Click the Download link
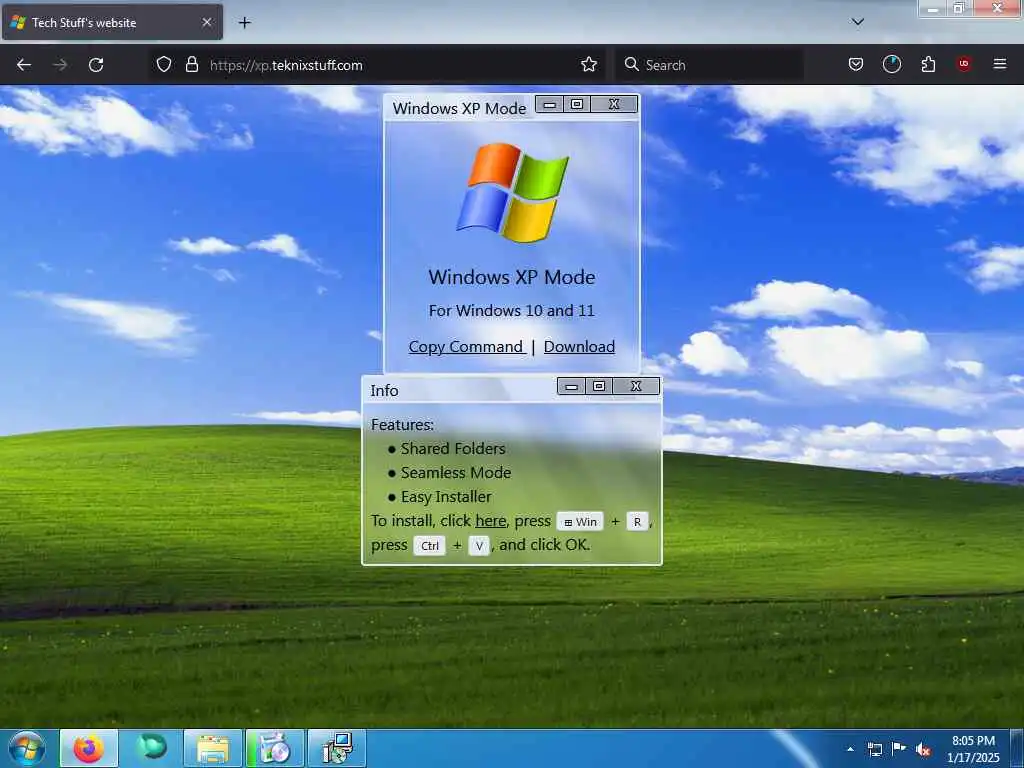 [x=579, y=347]
